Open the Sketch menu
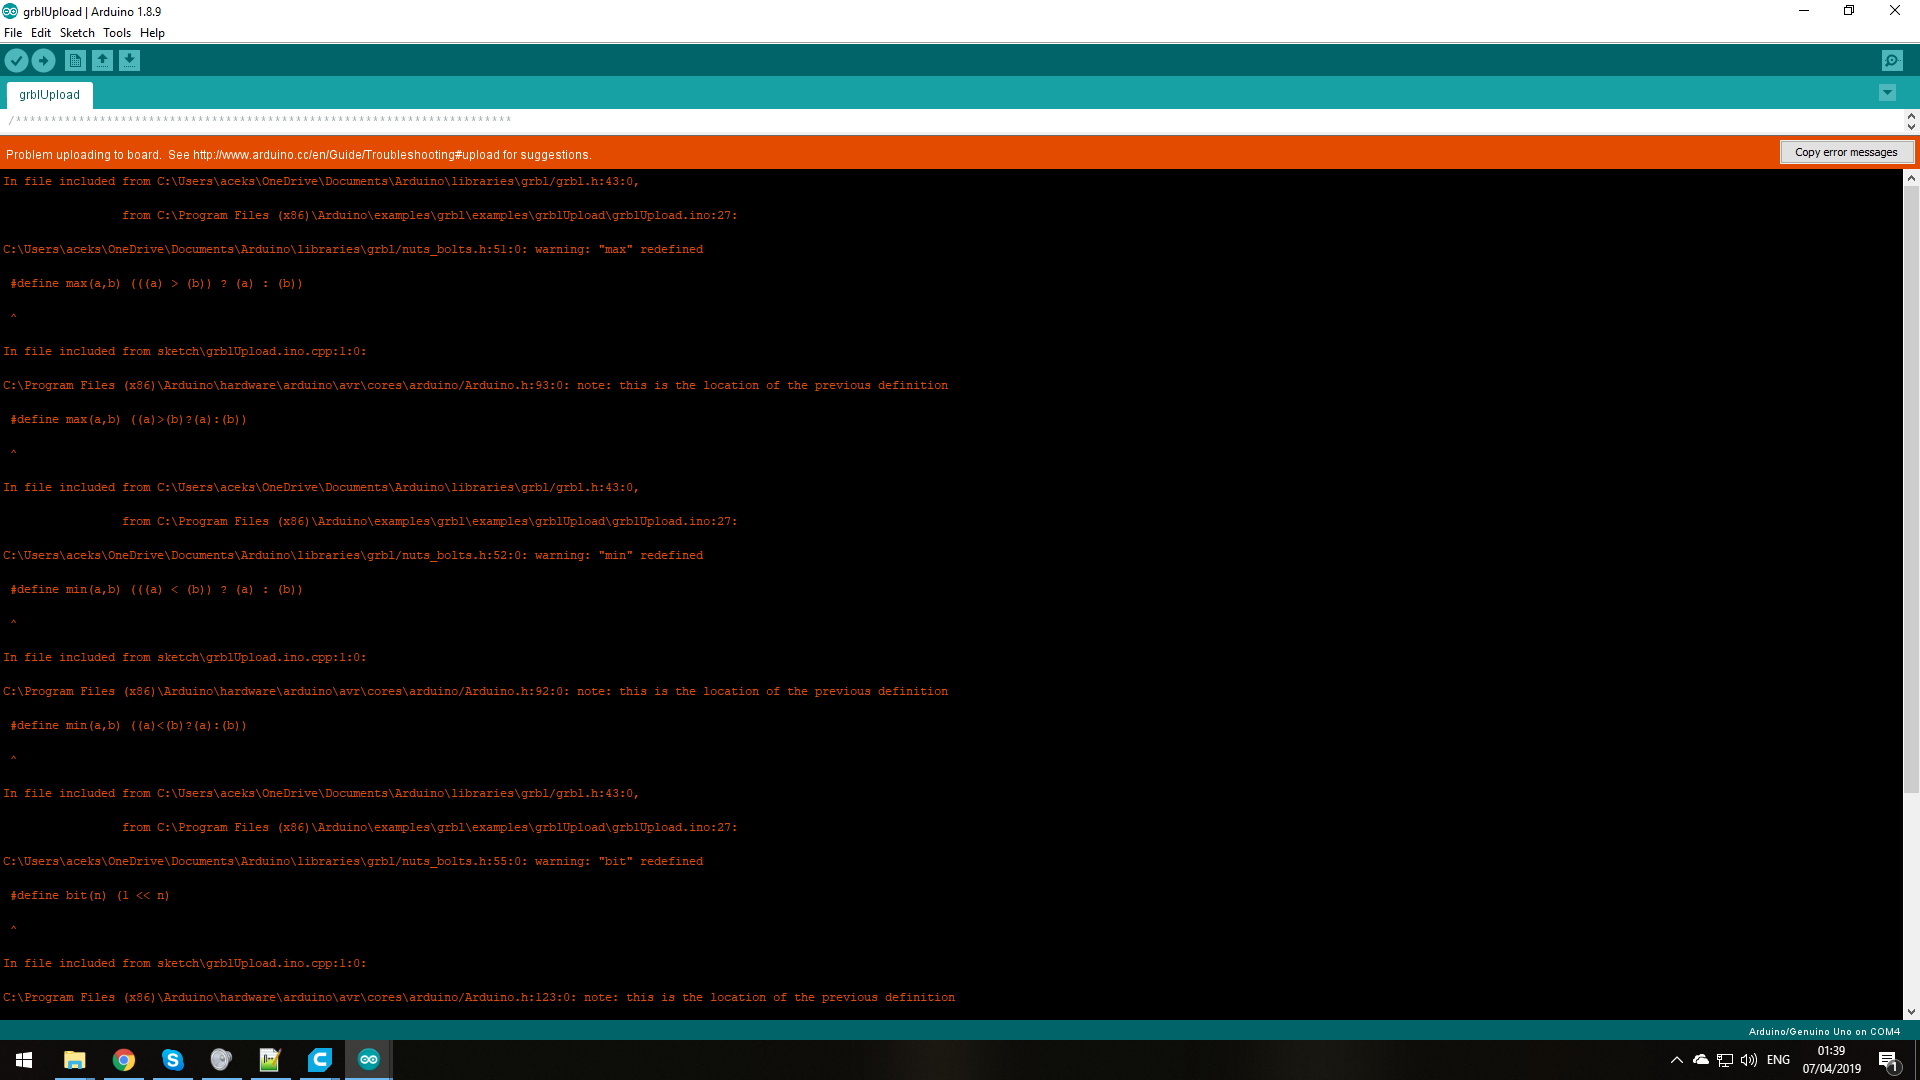This screenshot has height=1080, width=1920. (77, 32)
